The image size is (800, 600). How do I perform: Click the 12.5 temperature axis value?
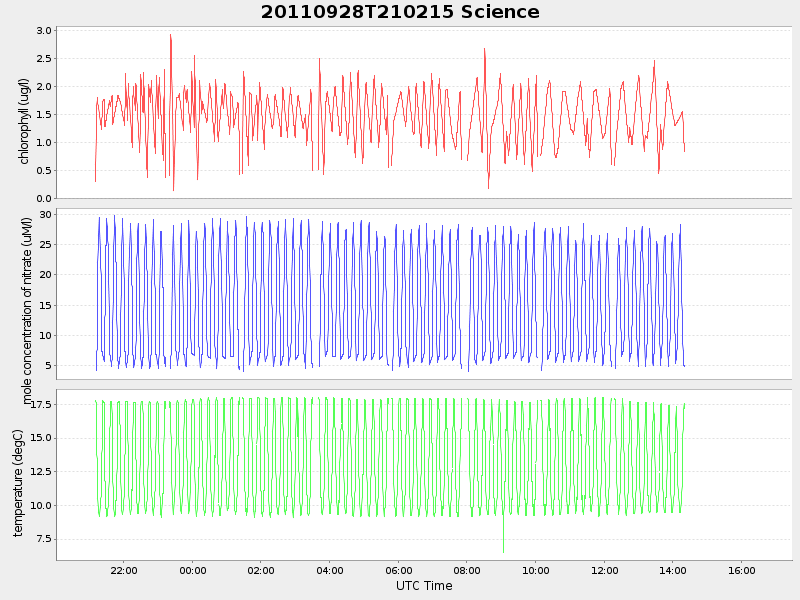point(41,471)
